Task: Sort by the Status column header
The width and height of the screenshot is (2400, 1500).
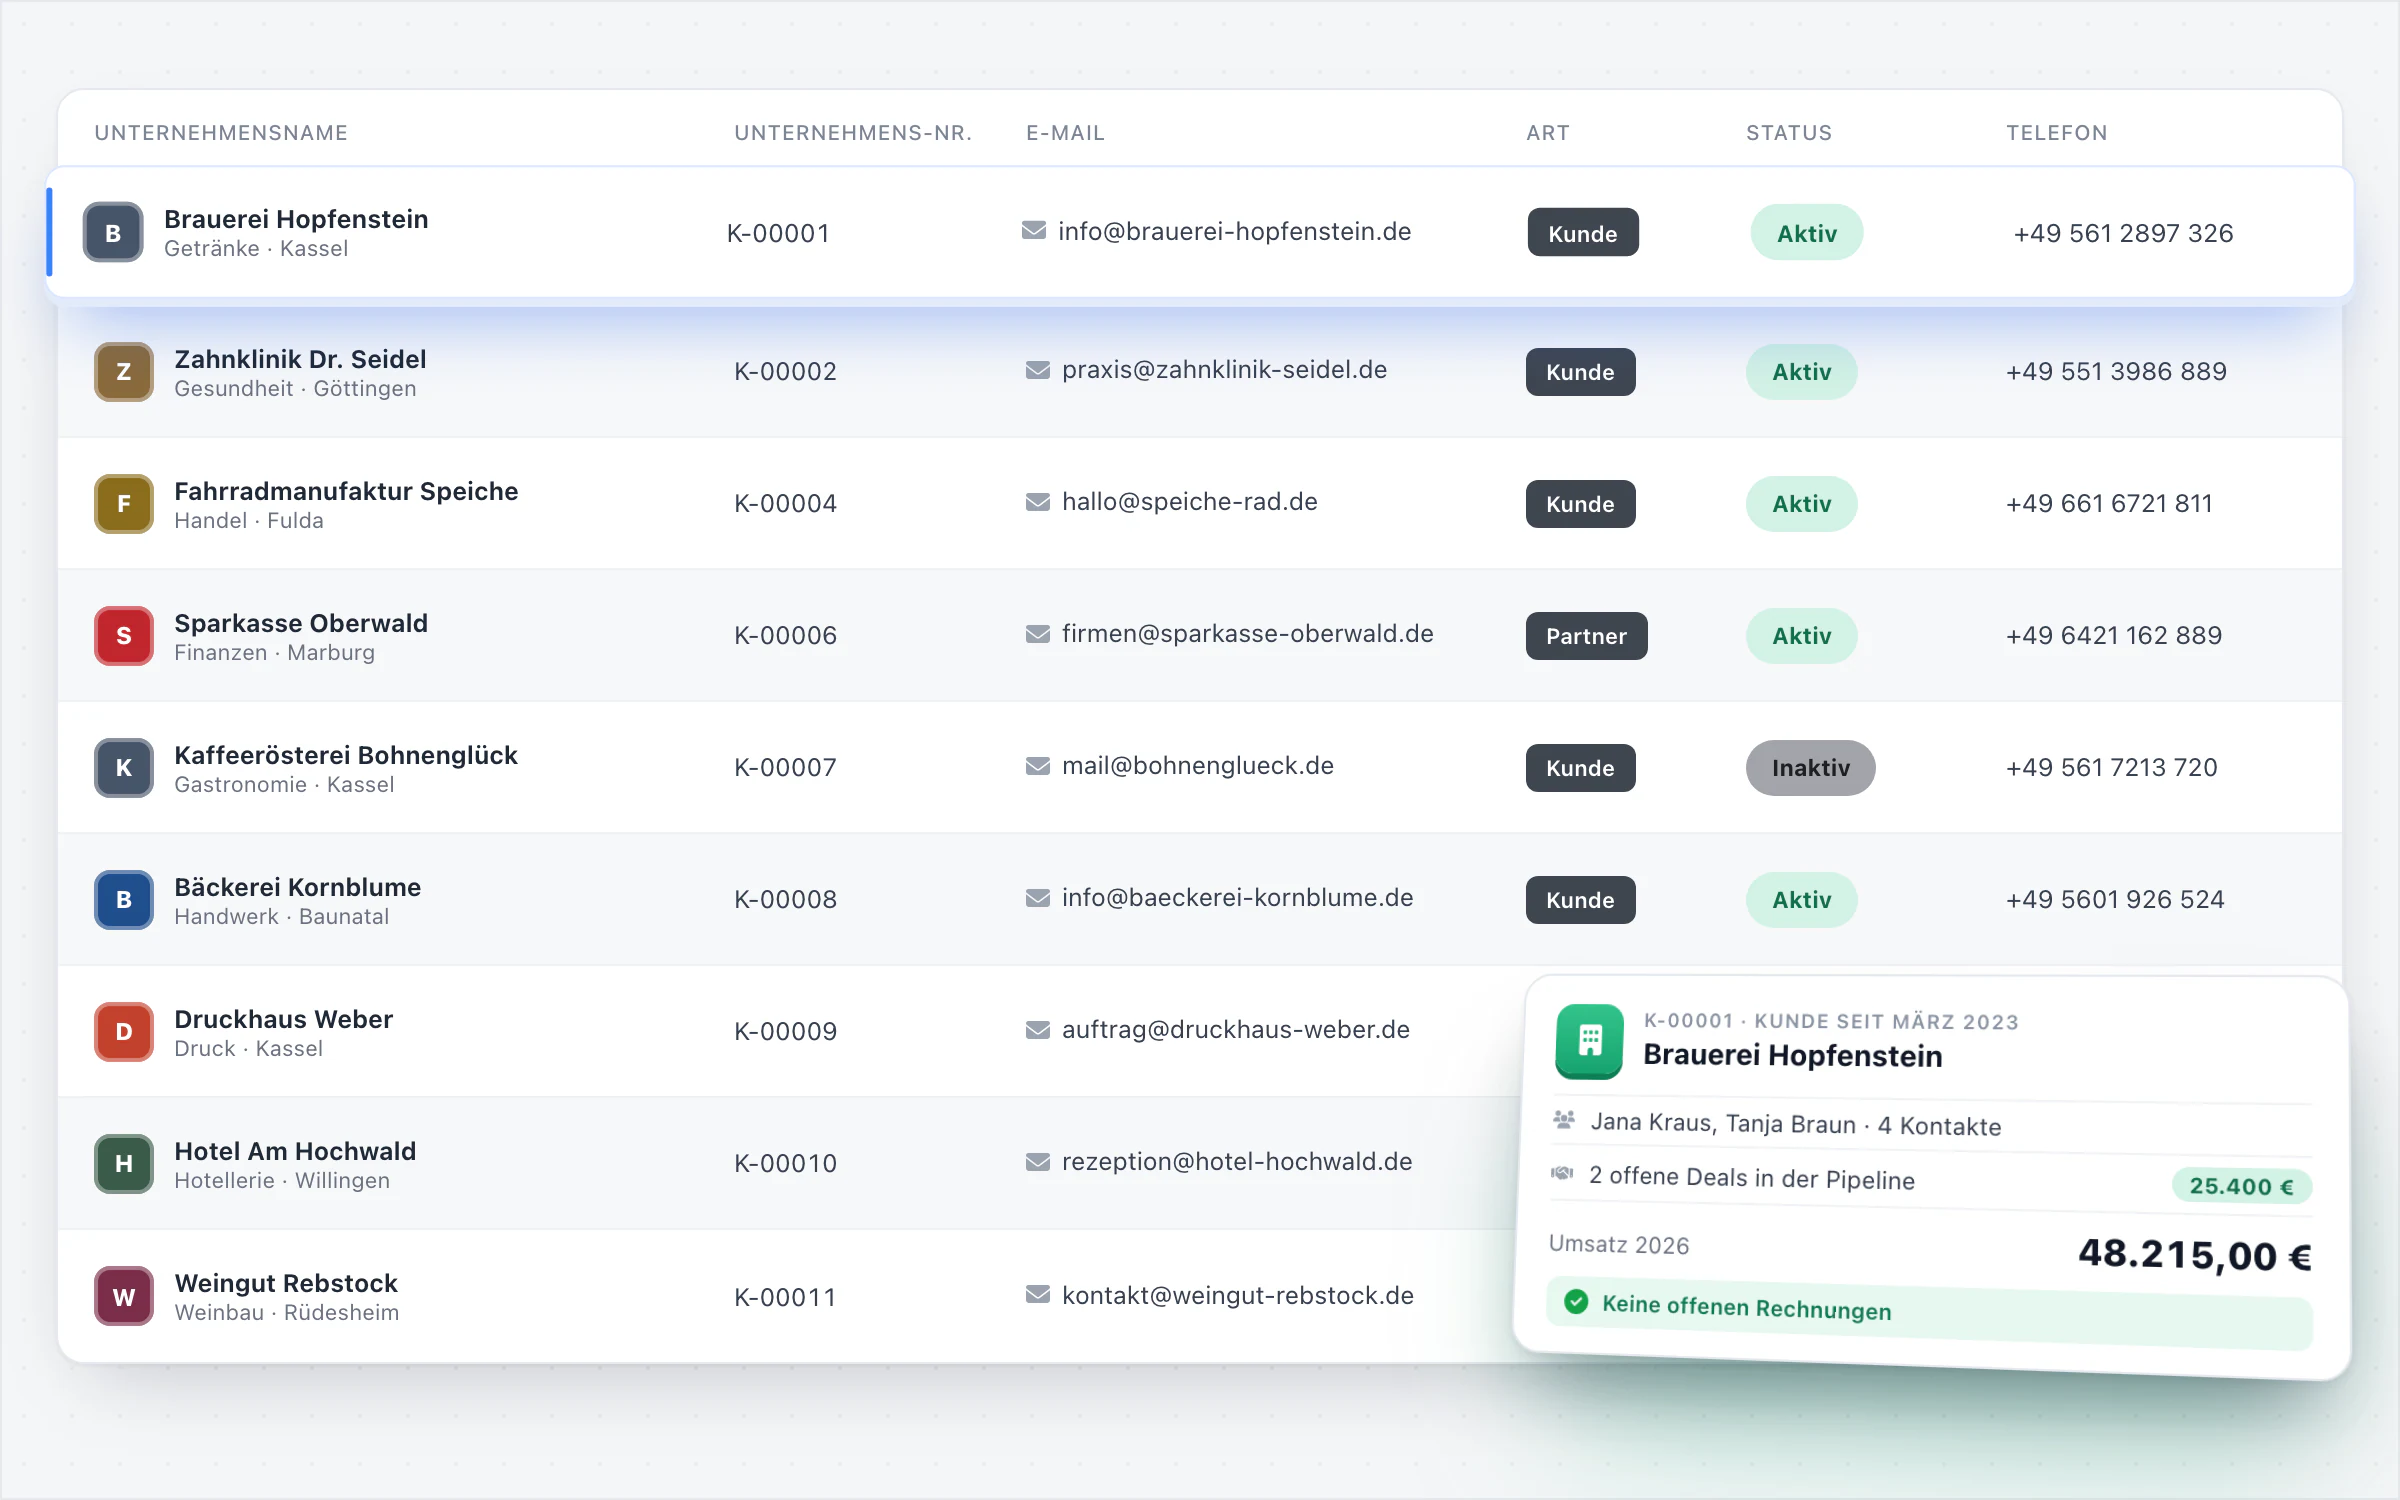Action: pyautogui.click(x=1789, y=133)
